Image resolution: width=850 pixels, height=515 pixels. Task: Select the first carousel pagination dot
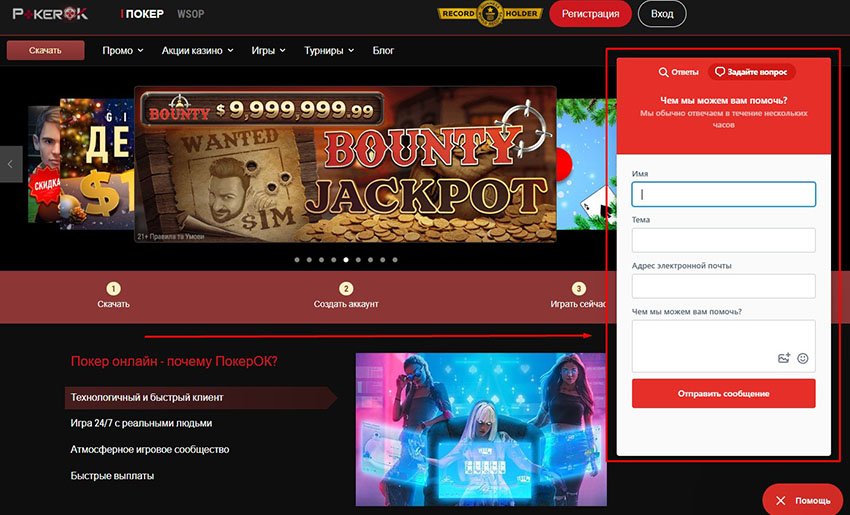297,260
